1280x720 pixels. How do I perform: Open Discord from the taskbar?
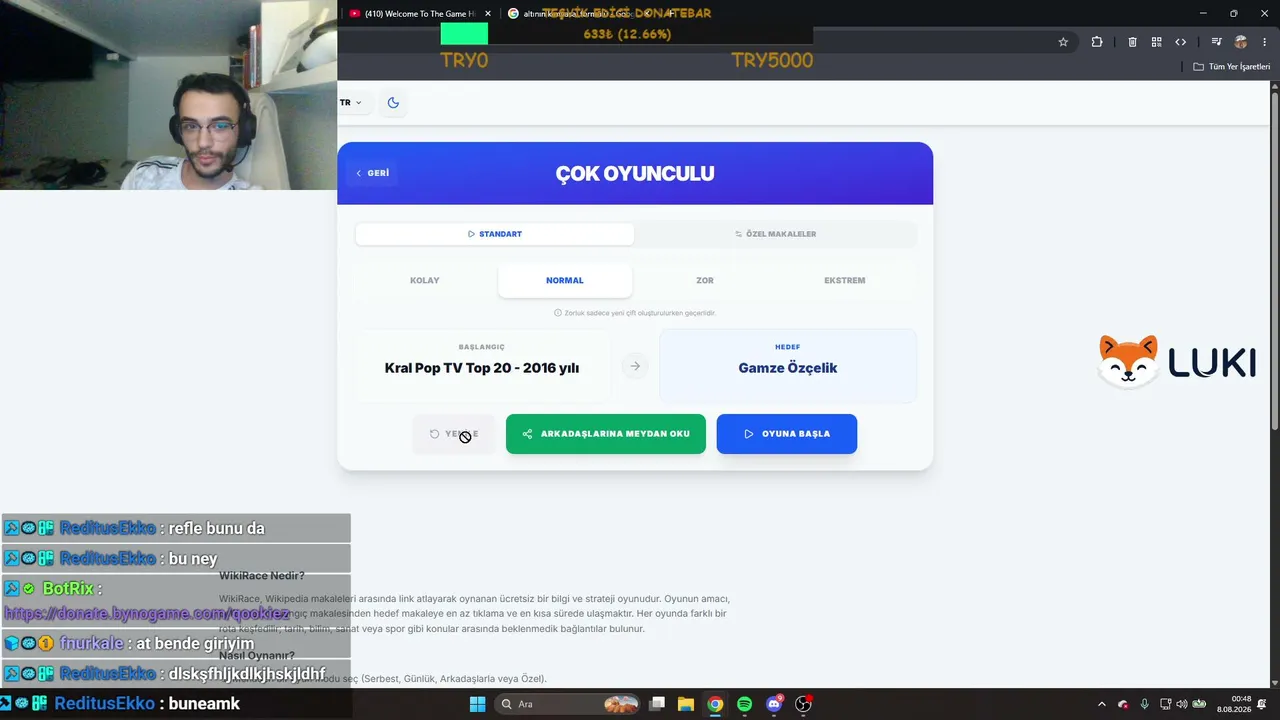[x=773, y=704]
